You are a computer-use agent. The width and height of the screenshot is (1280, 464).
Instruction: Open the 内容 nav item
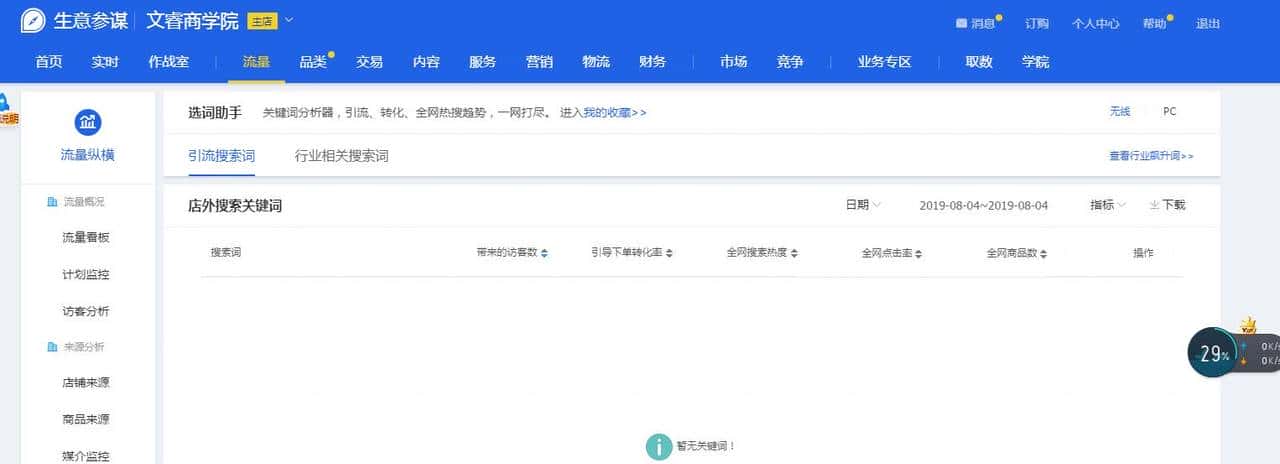coord(426,62)
